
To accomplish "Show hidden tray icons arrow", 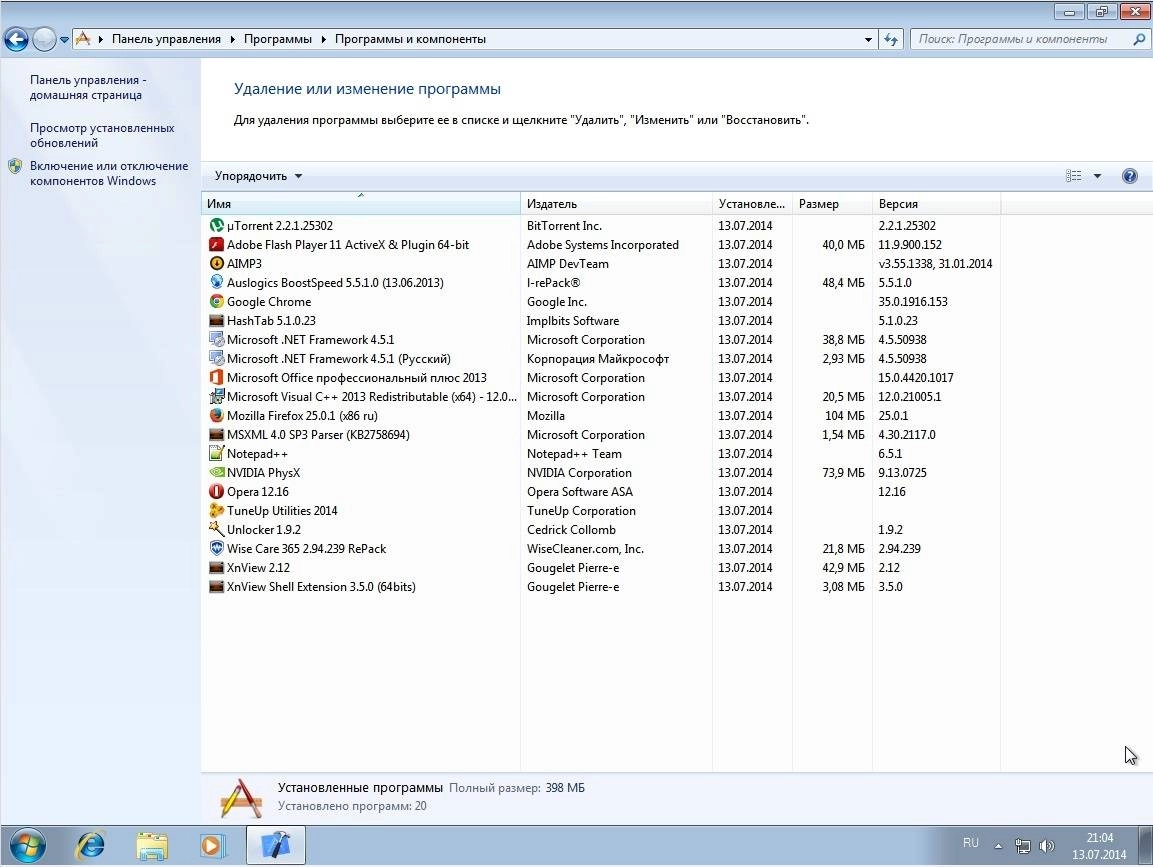I will click(998, 846).
